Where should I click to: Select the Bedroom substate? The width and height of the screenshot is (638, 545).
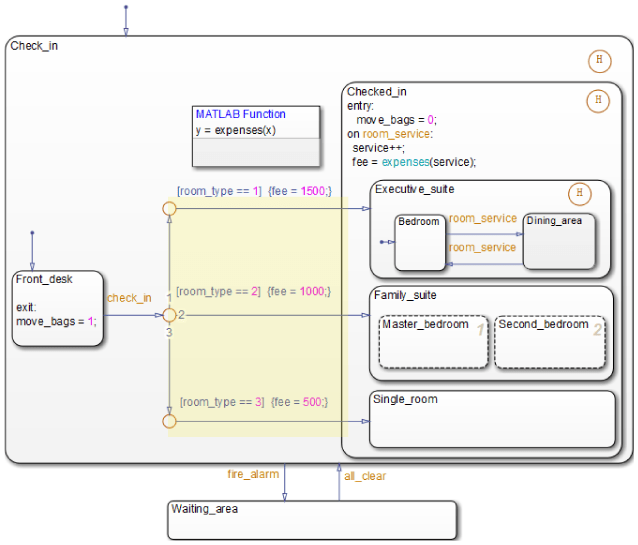point(420,243)
